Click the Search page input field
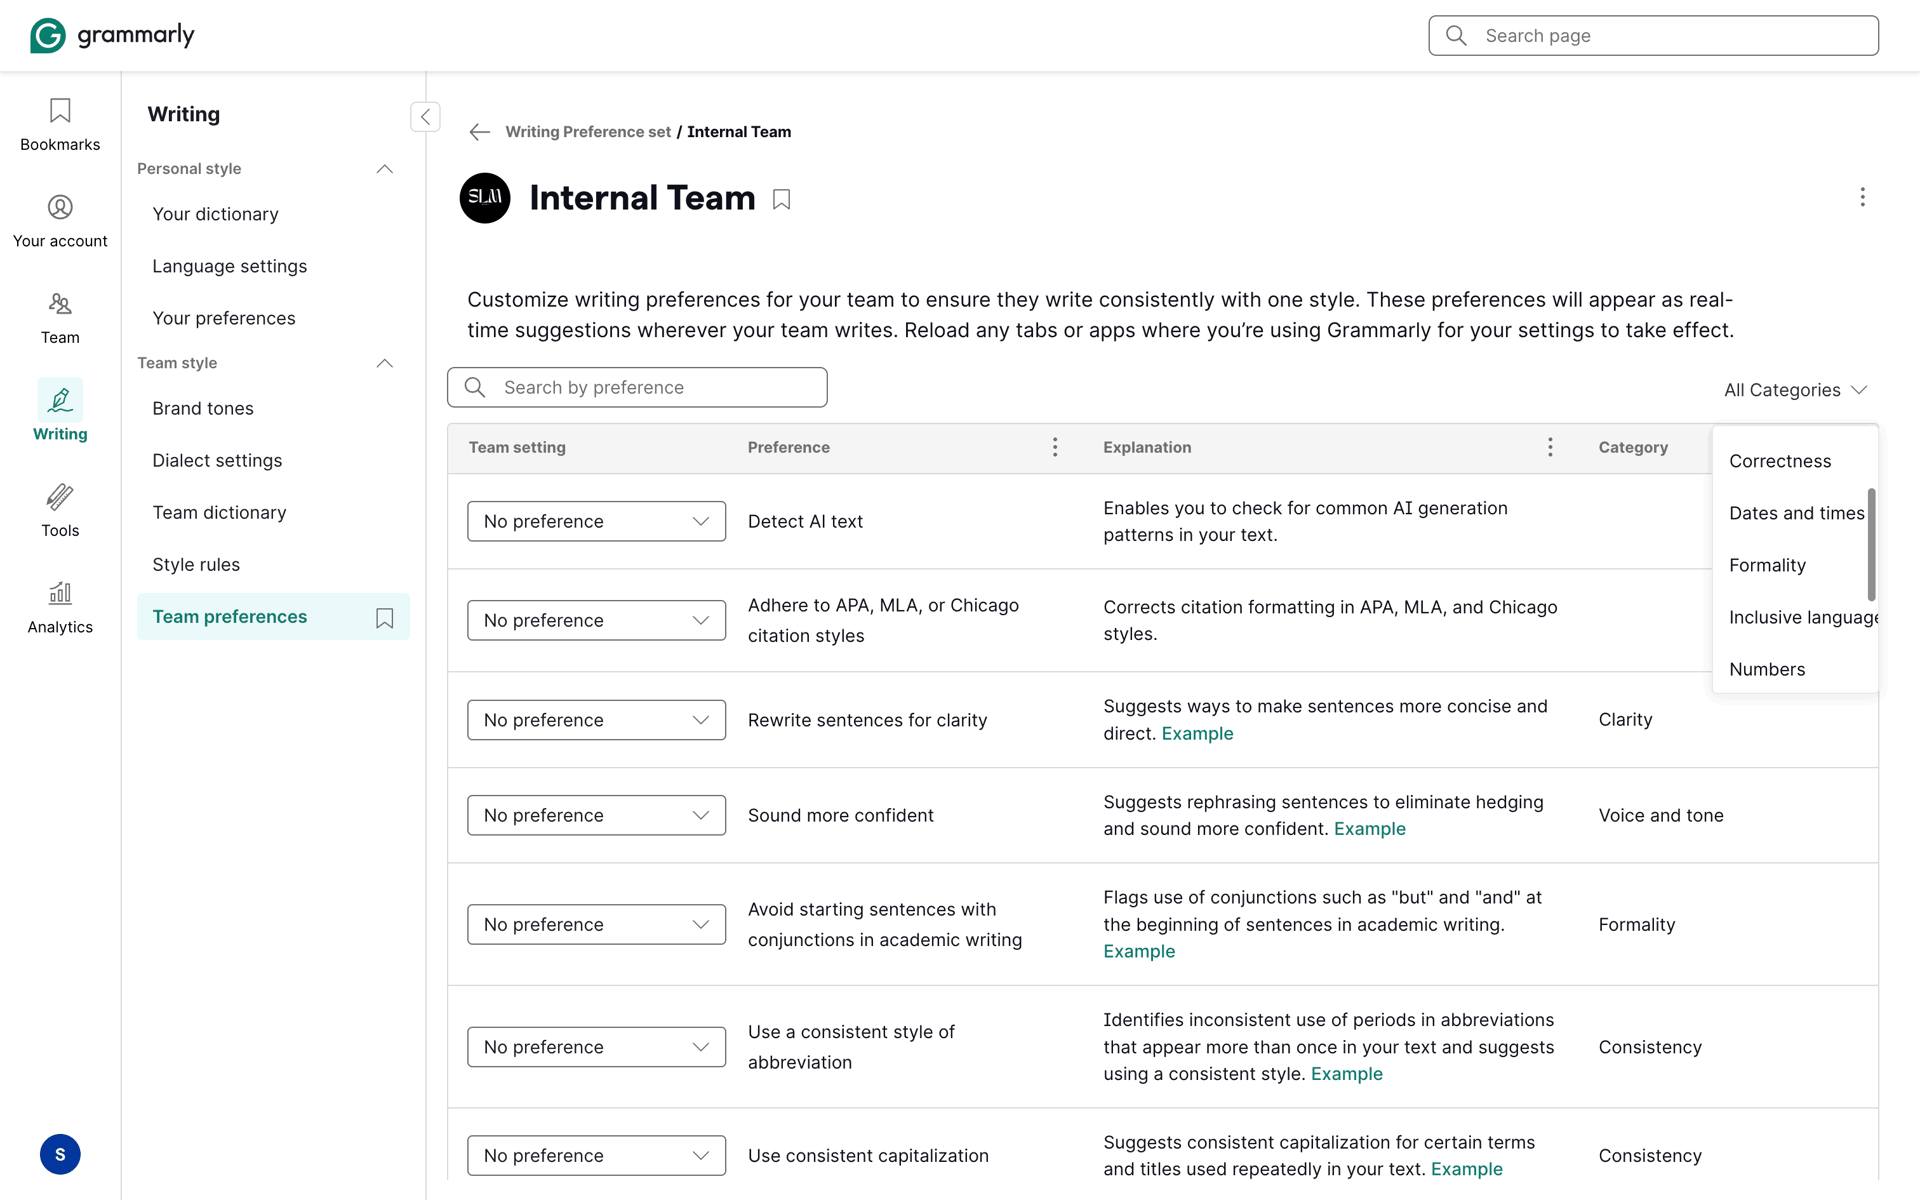The width and height of the screenshot is (1920, 1200). click(1653, 36)
